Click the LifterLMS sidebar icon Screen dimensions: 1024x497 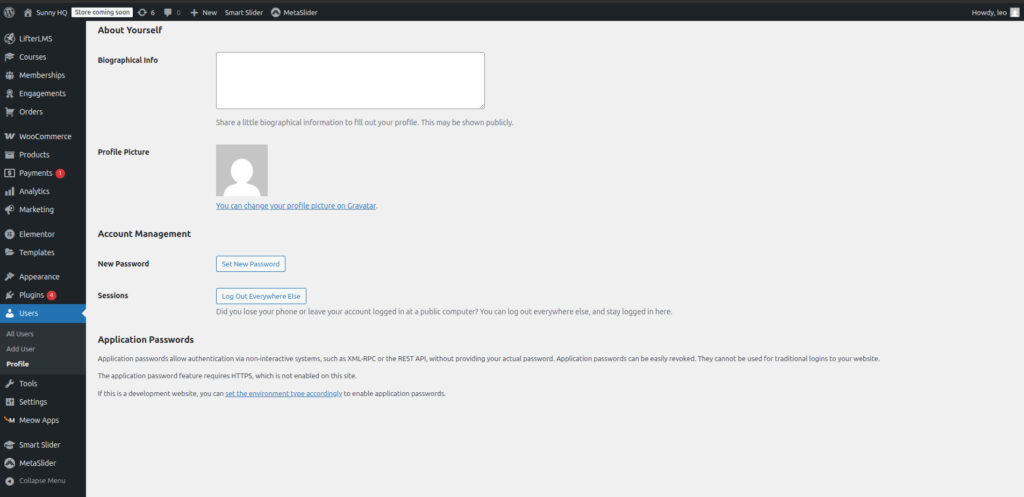pyautogui.click(x=9, y=38)
